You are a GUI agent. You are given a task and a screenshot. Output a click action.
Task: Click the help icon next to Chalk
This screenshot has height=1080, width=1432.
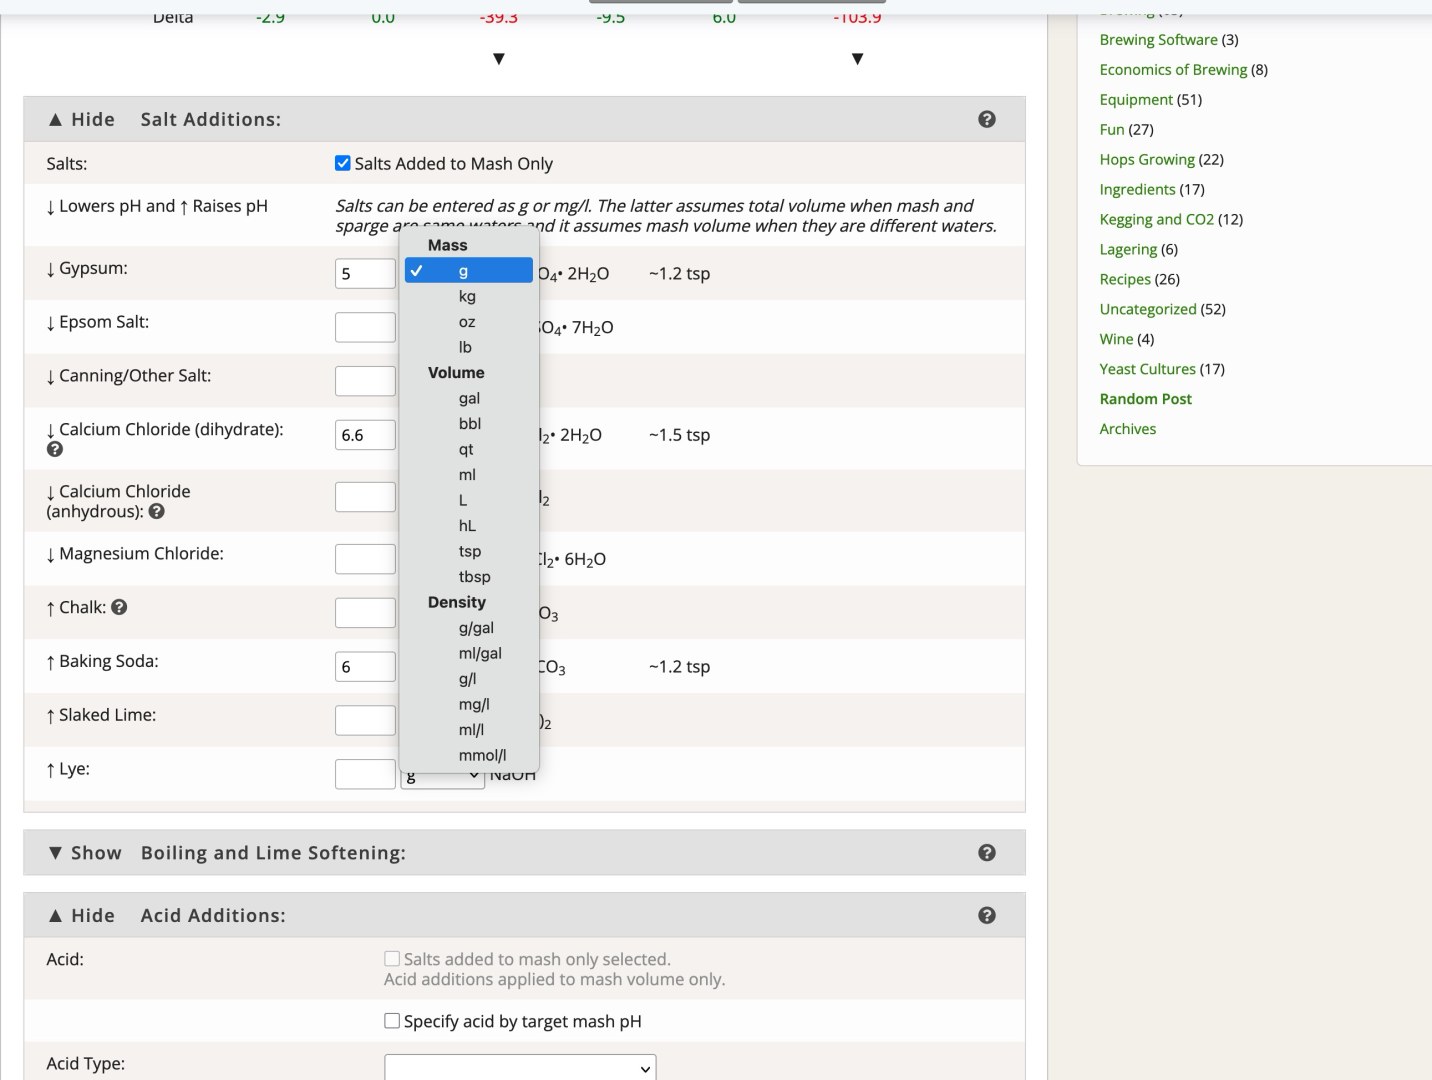tap(119, 607)
